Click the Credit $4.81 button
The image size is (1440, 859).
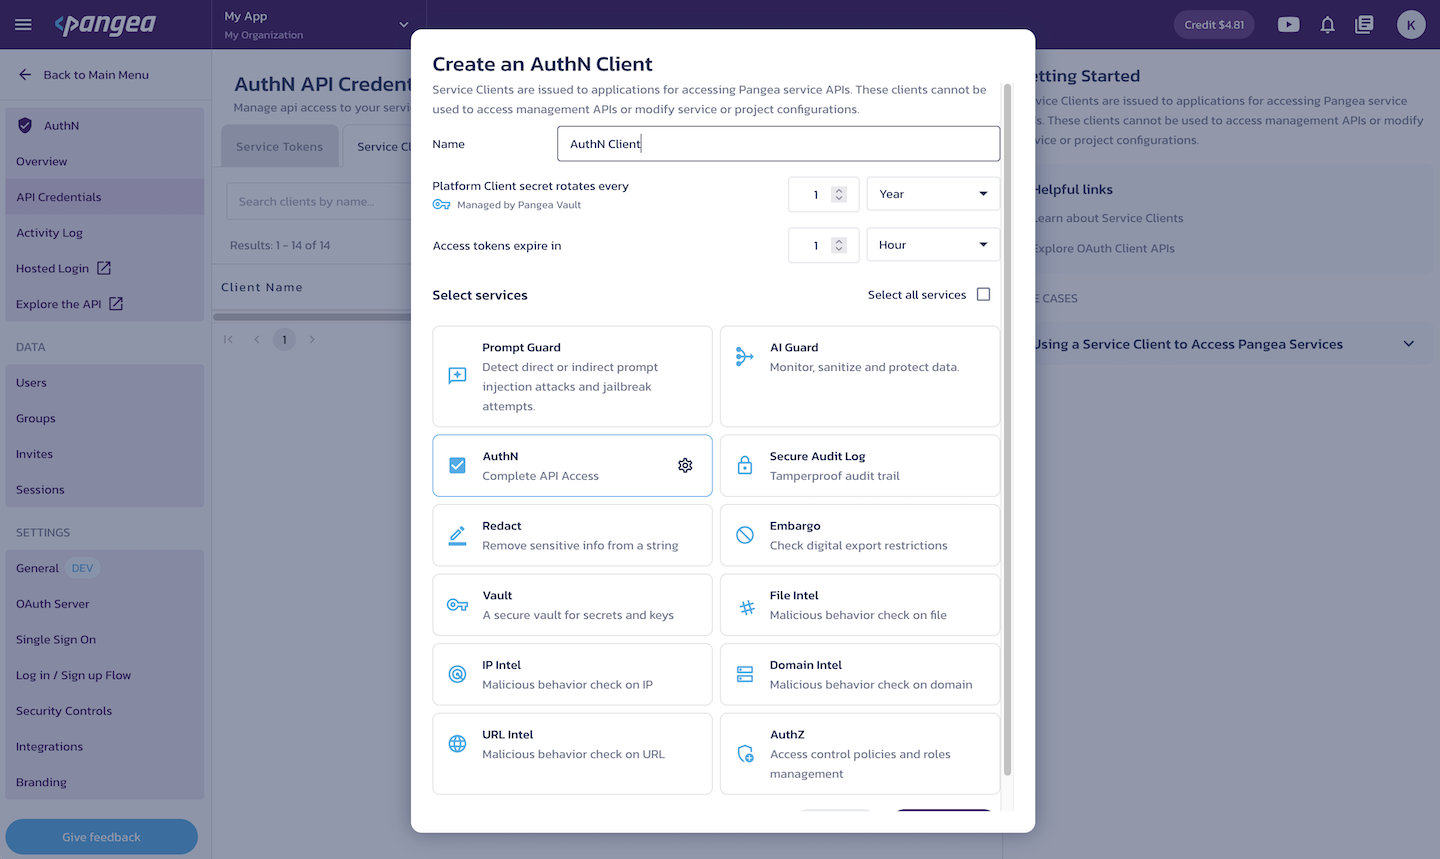point(1214,25)
